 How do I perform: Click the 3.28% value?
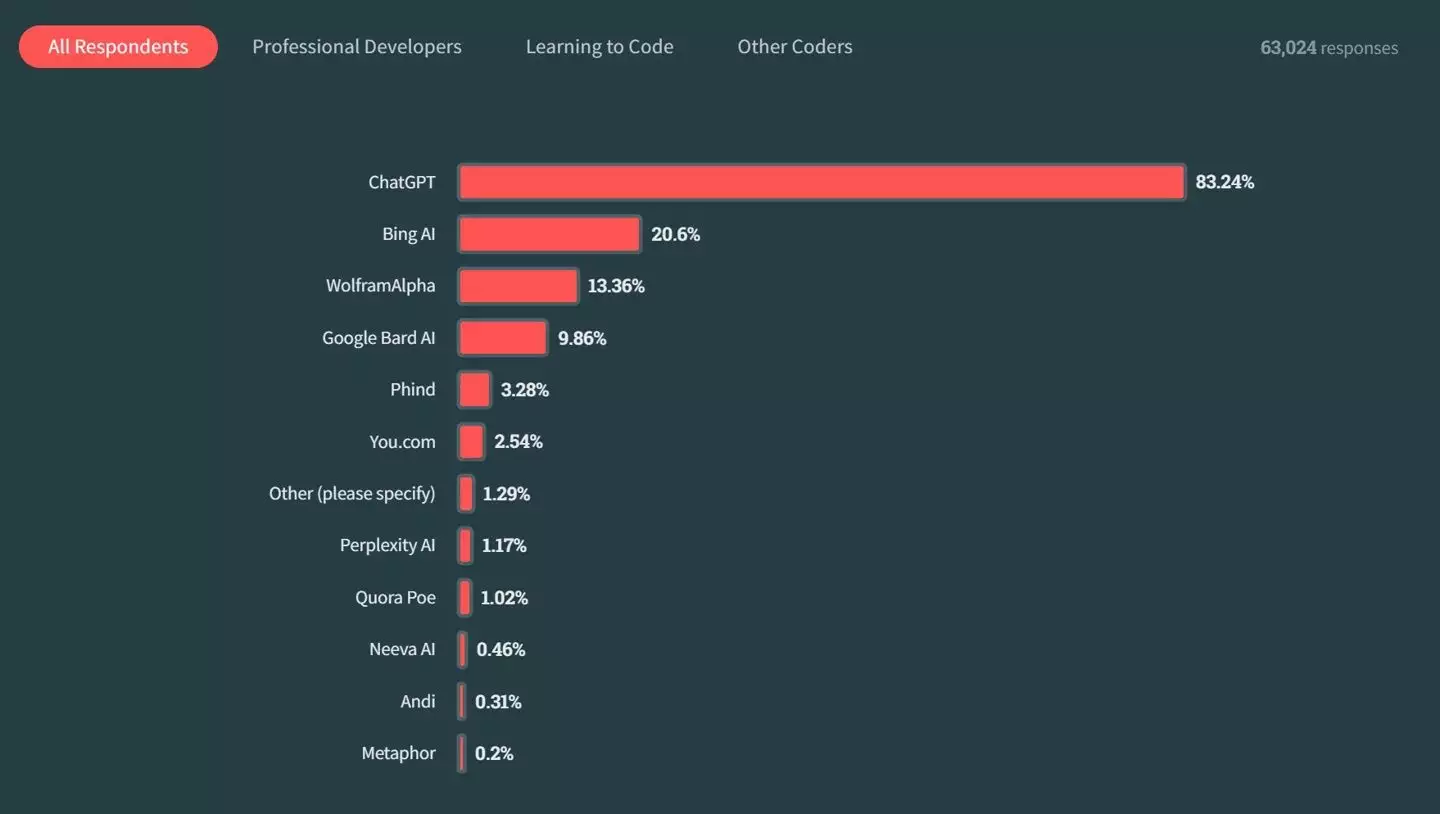(525, 390)
